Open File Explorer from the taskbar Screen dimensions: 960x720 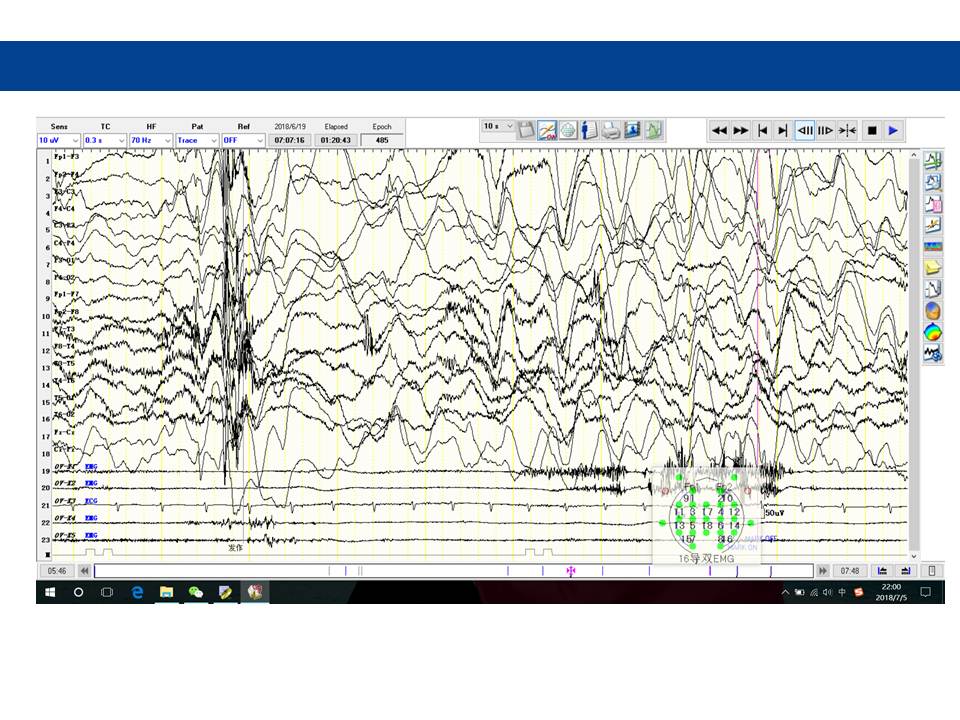coord(167,592)
